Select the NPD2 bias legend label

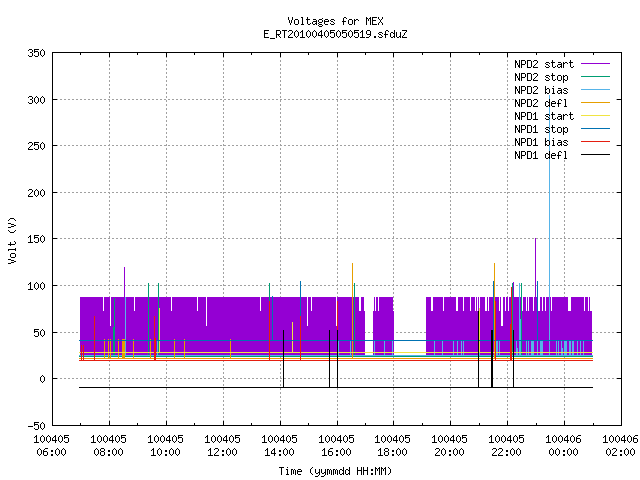(x=541, y=90)
